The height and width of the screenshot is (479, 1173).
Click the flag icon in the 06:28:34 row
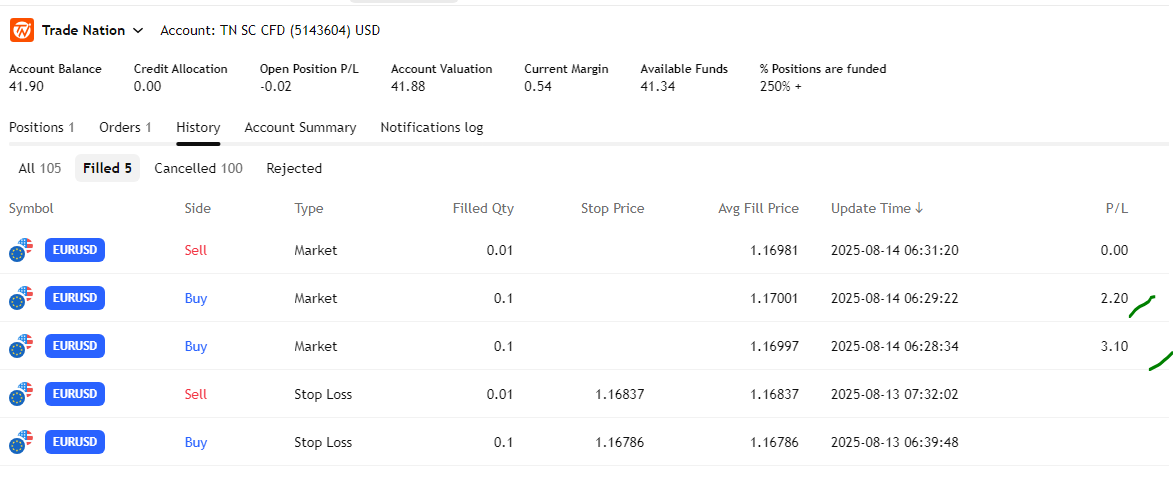pyautogui.click(x=20, y=346)
